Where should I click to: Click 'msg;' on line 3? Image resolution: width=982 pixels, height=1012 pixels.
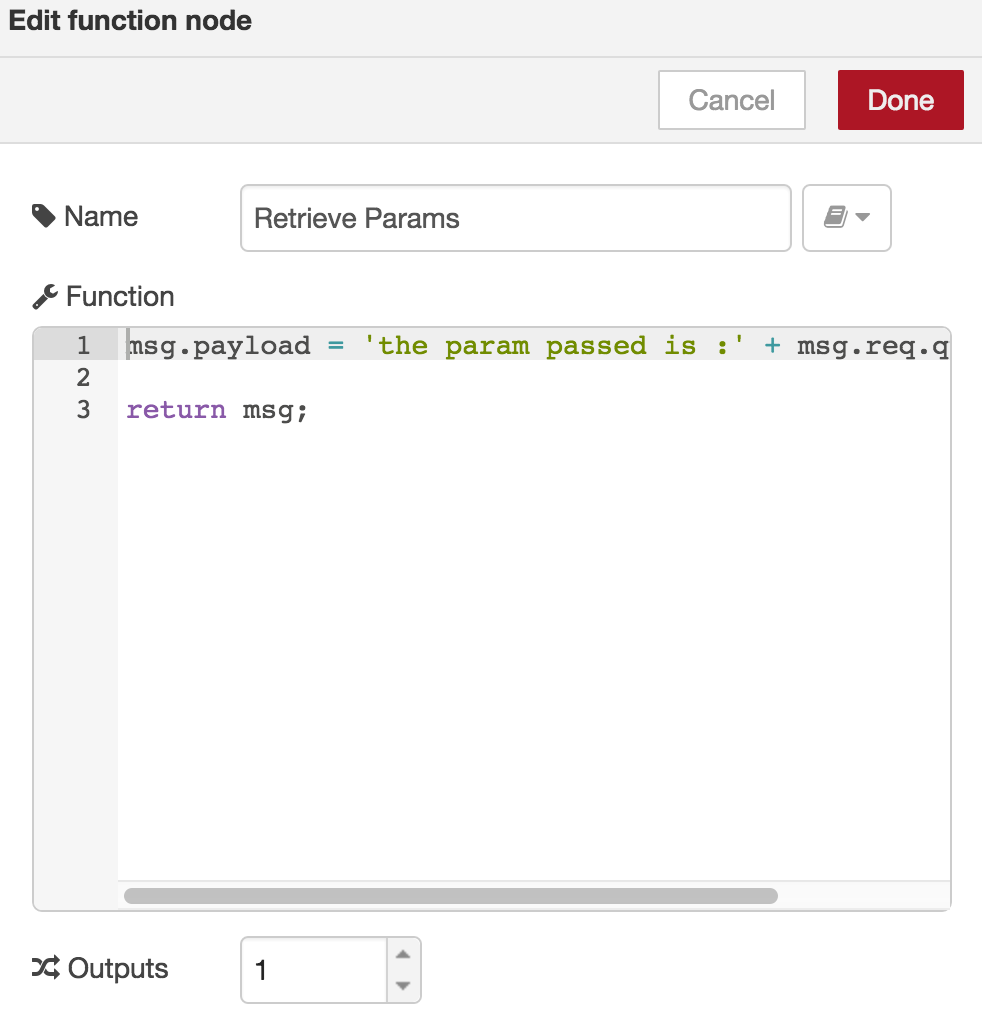(275, 410)
